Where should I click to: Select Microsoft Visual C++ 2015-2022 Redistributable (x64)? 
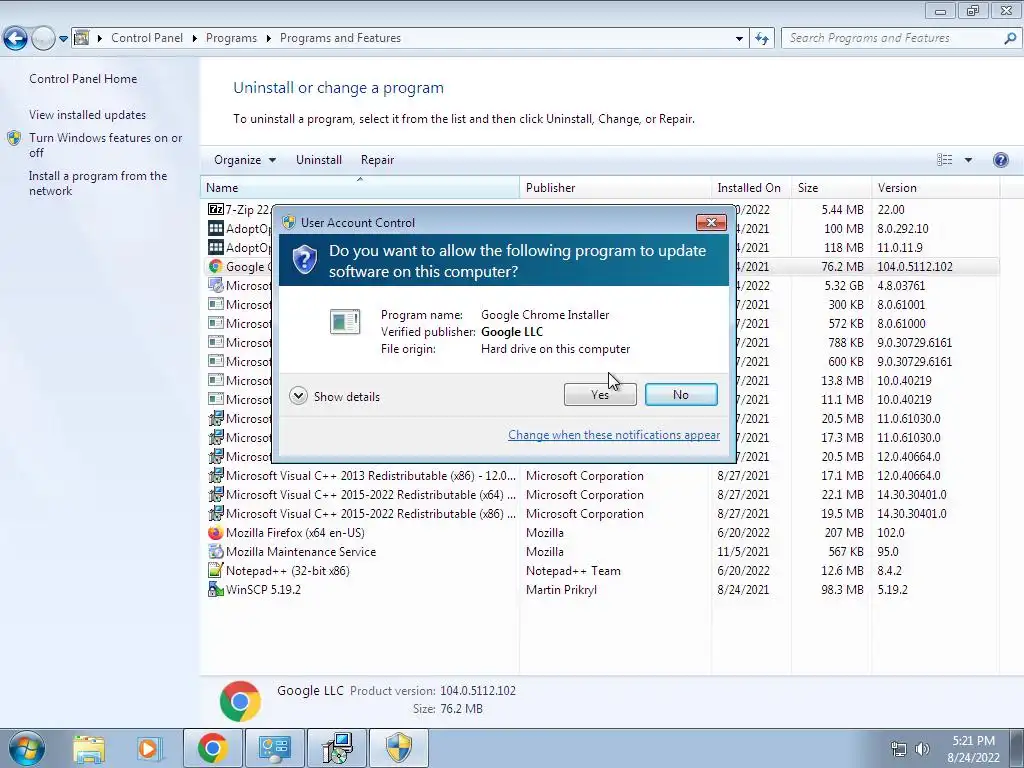pyautogui.click(x=600, y=494)
